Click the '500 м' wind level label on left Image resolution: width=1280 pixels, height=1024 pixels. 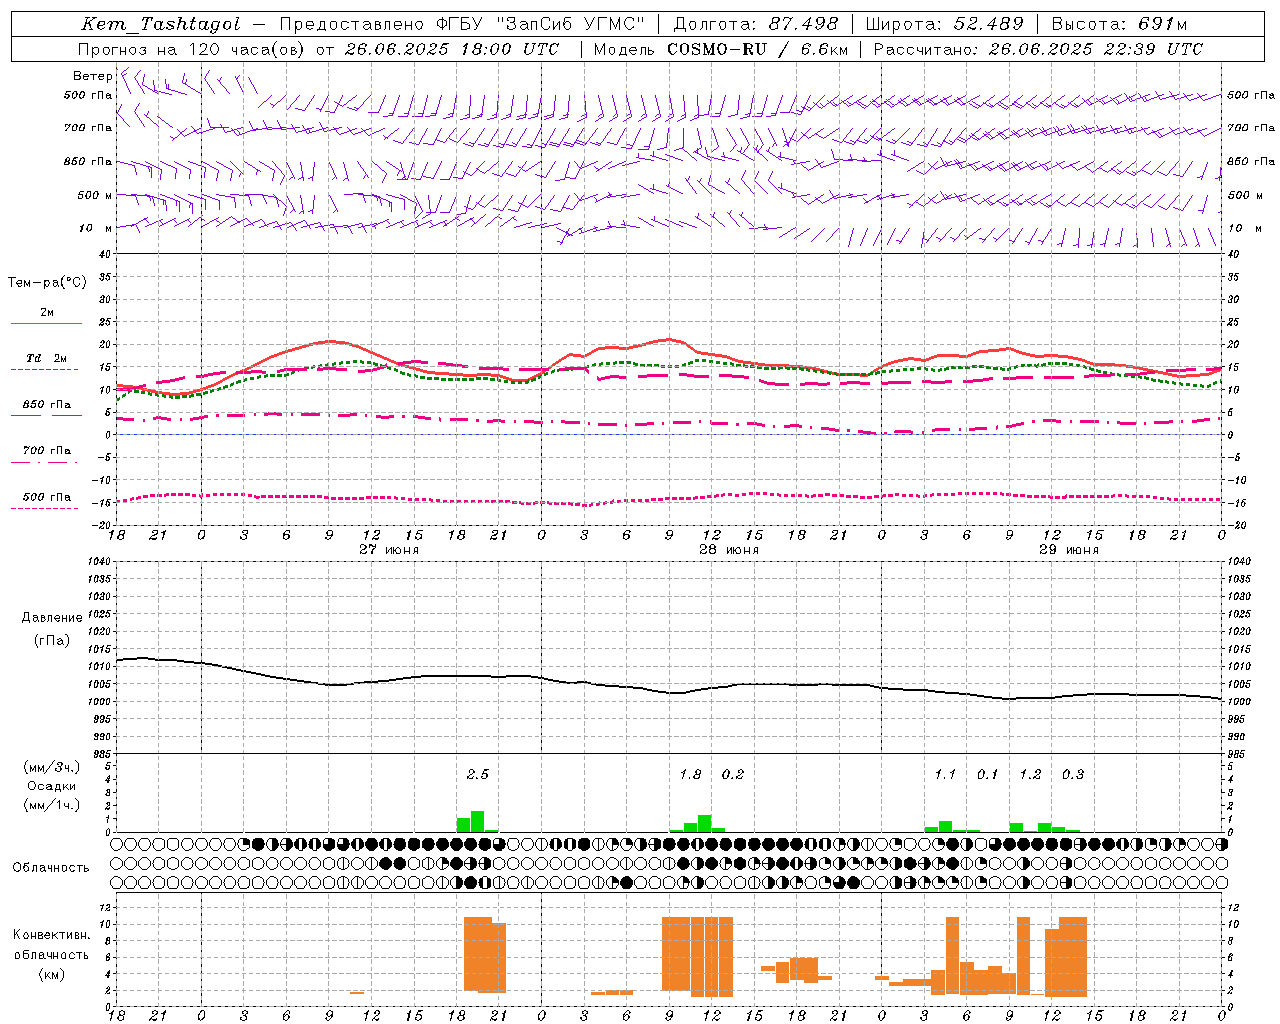(95, 195)
